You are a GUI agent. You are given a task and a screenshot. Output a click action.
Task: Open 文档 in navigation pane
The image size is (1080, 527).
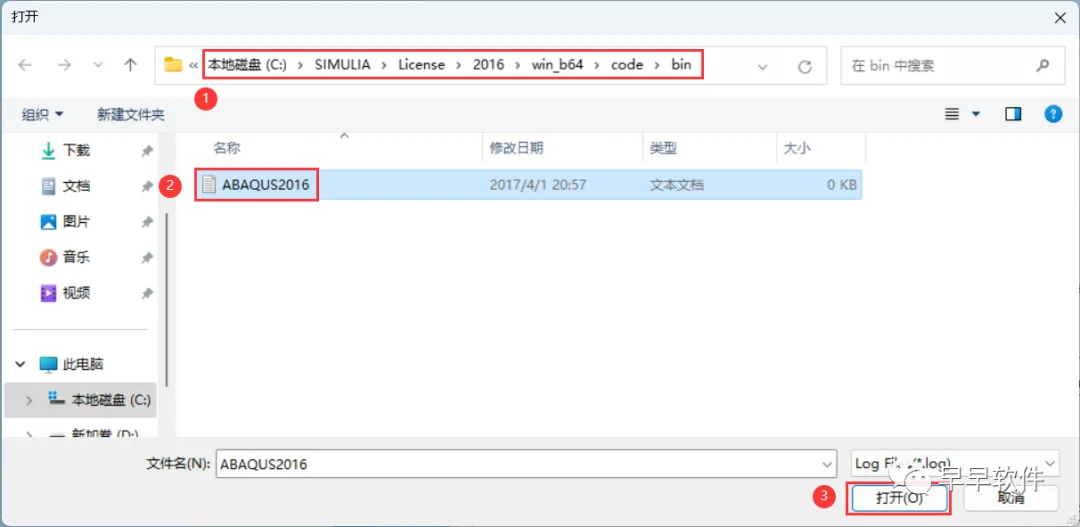click(x=76, y=186)
